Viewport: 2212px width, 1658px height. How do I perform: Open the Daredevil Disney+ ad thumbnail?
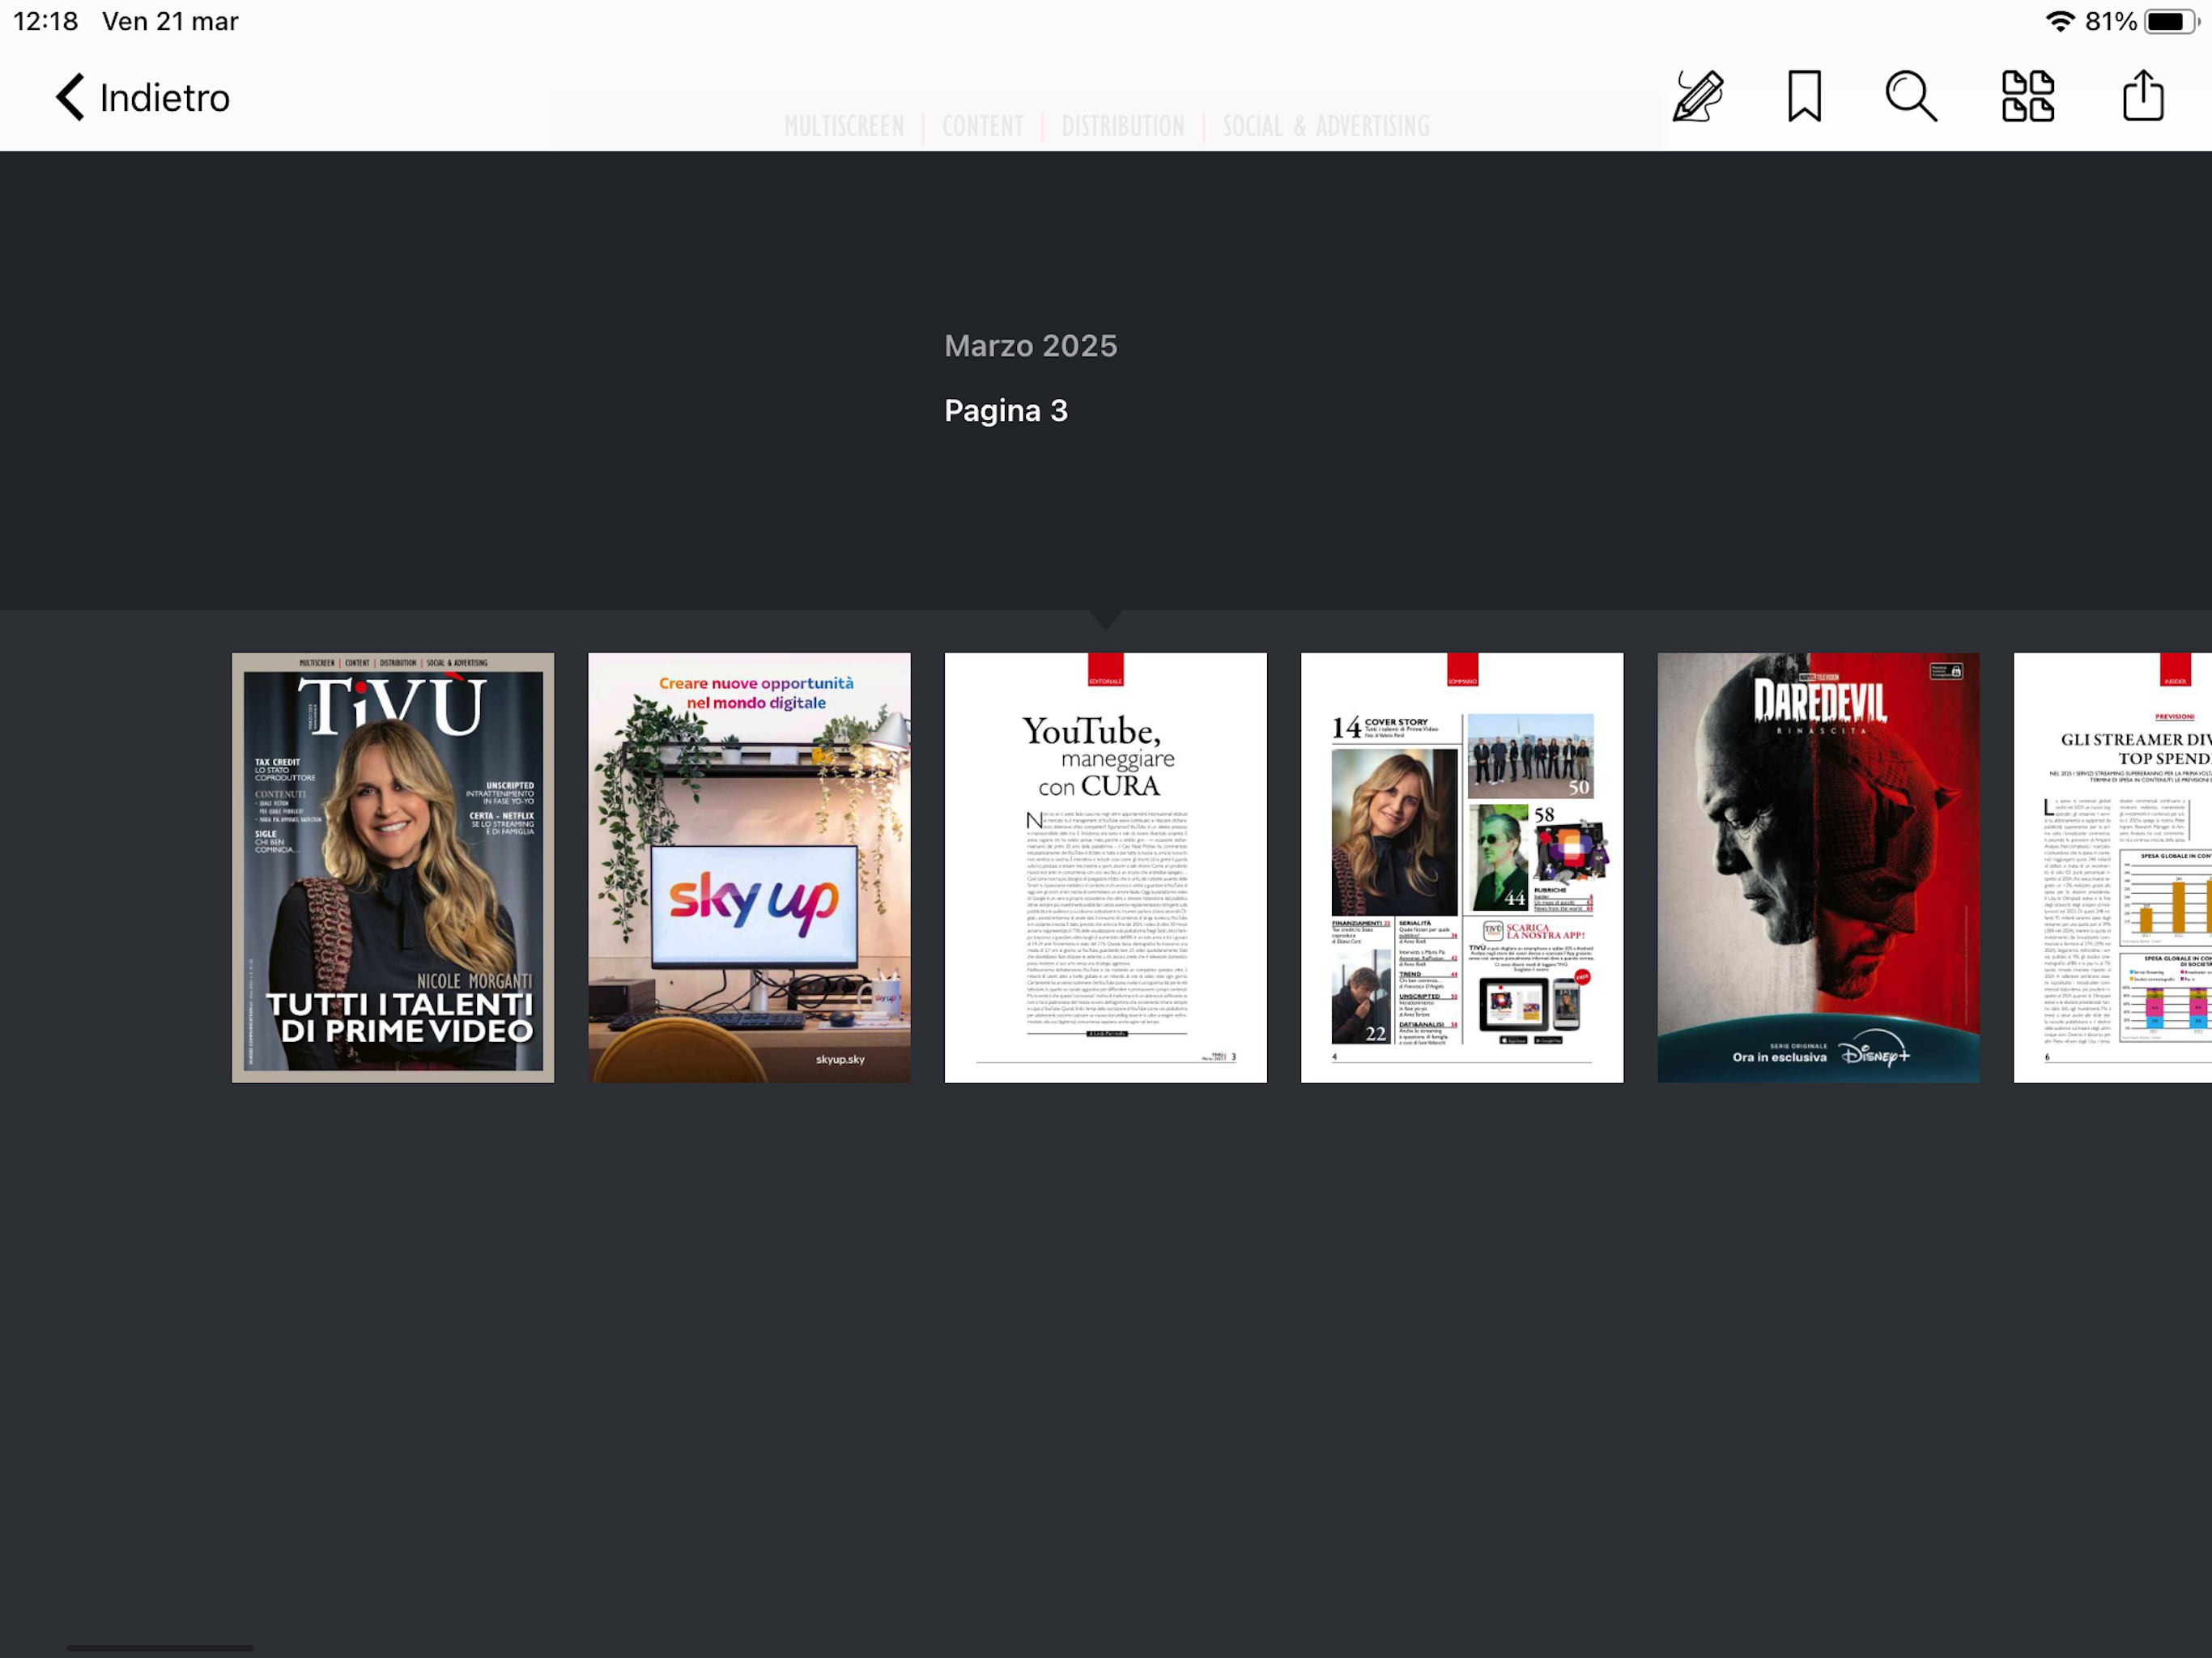click(x=1818, y=867)
